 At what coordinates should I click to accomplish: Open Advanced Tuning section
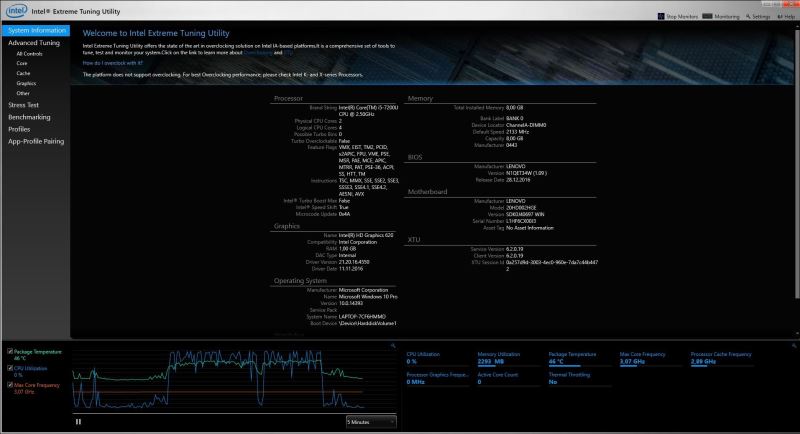point(34,43)
